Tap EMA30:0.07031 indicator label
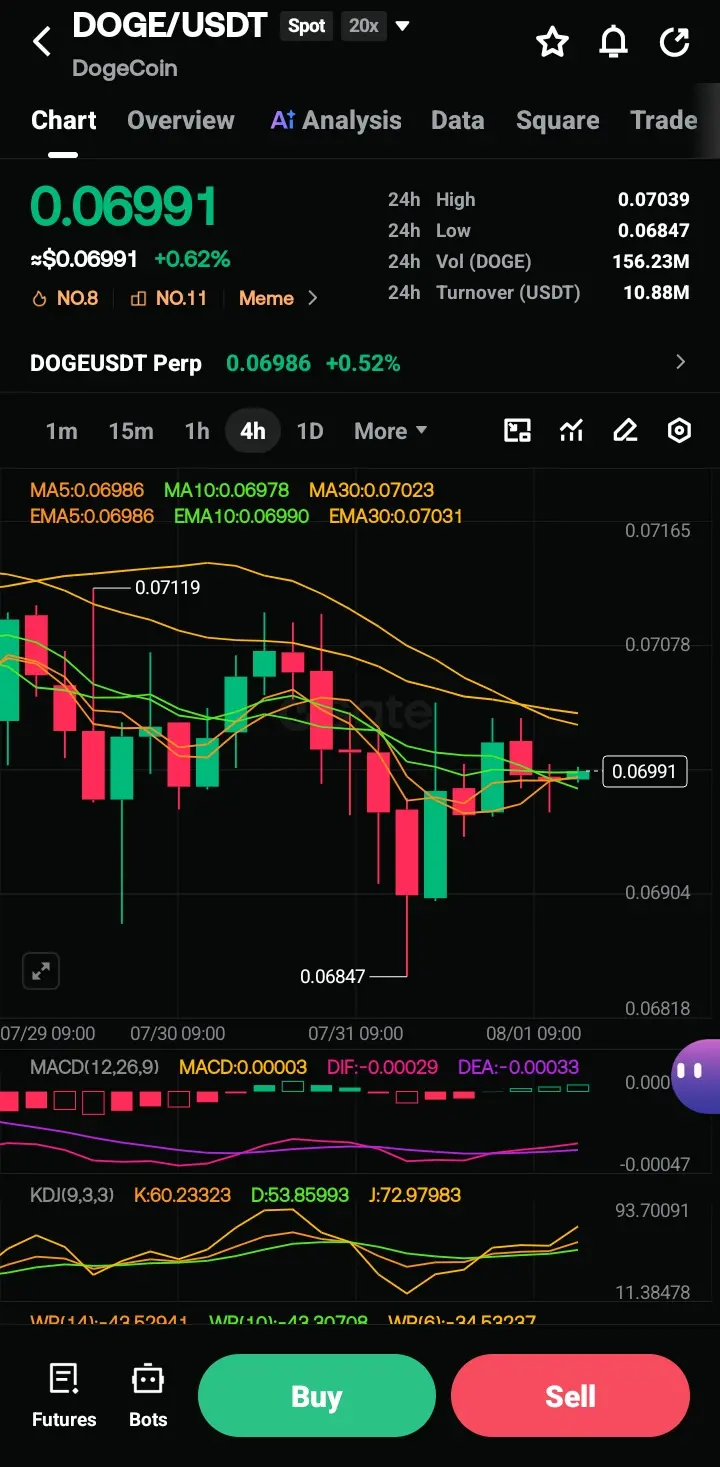Viewport: 720px width, 1467px height. [396, 516]
